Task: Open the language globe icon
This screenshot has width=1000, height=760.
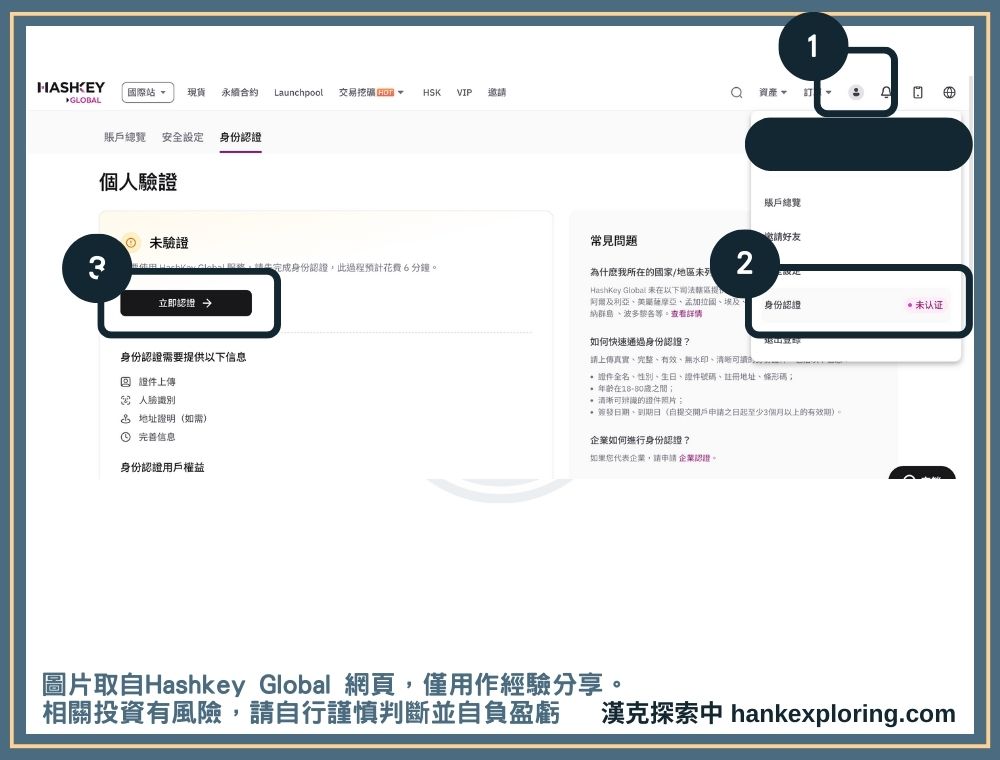Action: tap(949, 92)
